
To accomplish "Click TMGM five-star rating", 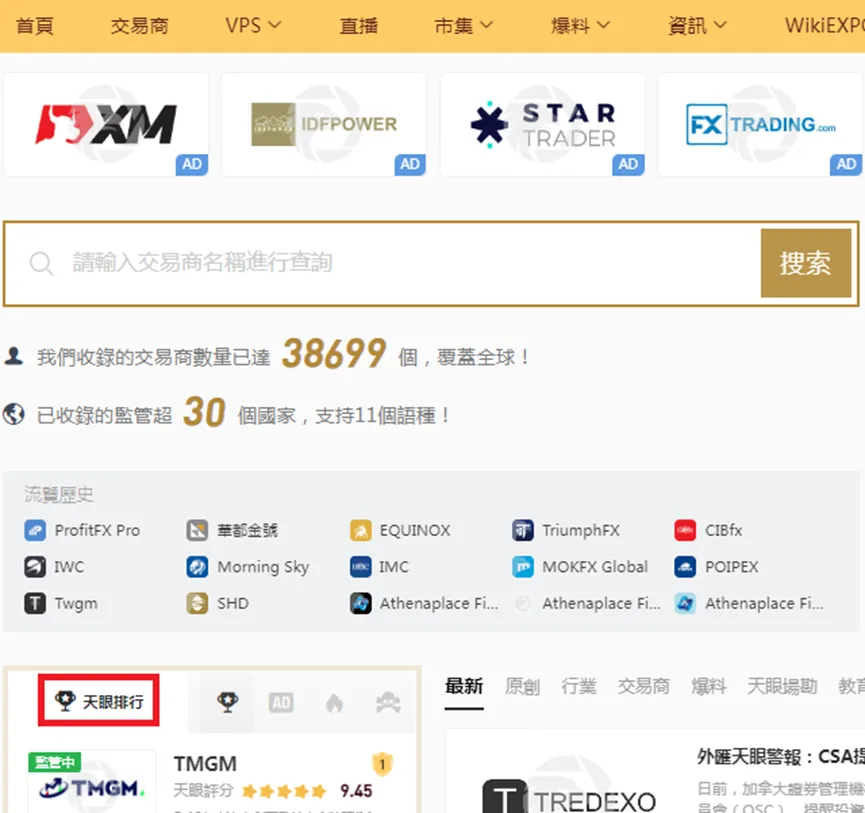I will click(x=284, y=791).
